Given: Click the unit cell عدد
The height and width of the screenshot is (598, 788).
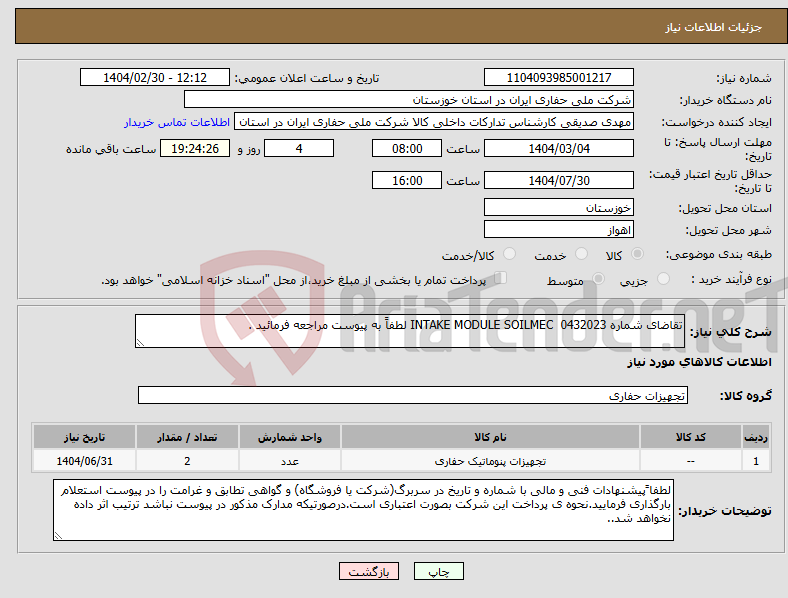Looking at the screenshot, I should point(290,461).
